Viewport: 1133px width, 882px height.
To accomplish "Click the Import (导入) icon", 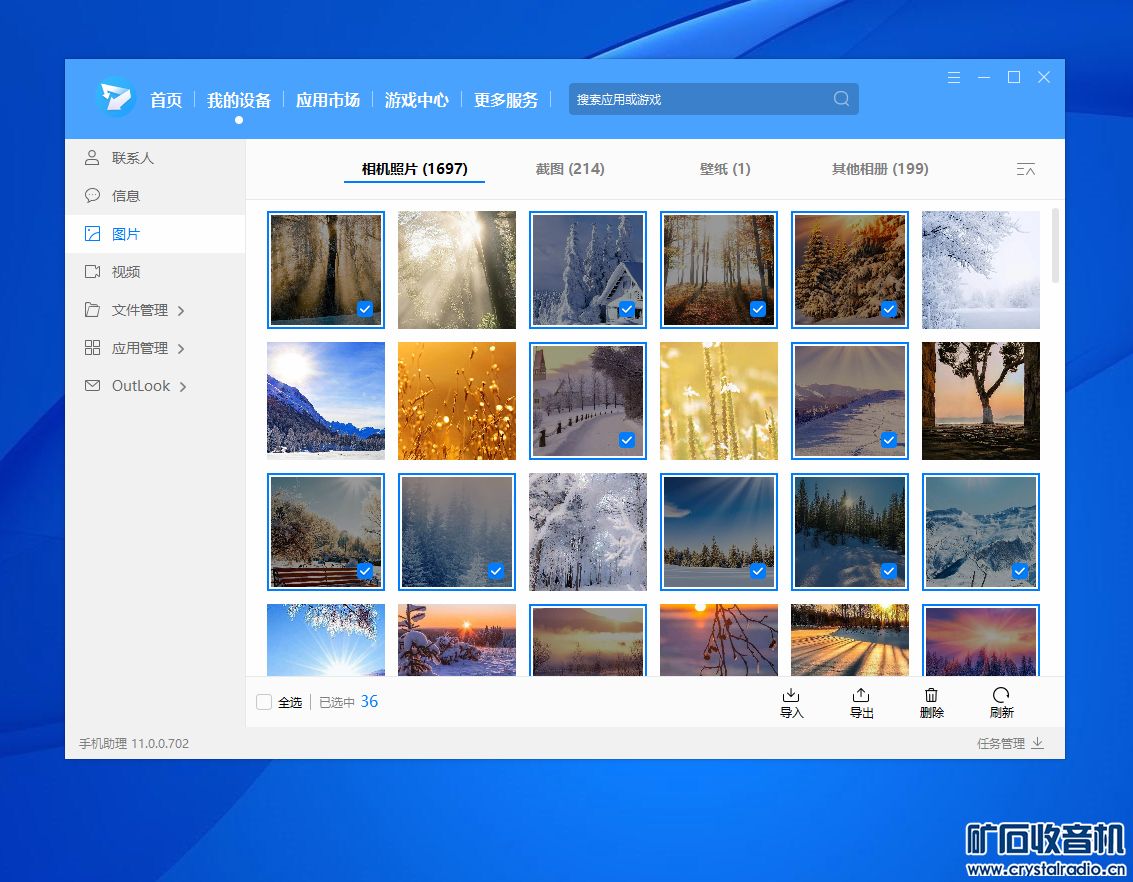I will [791, 695].
